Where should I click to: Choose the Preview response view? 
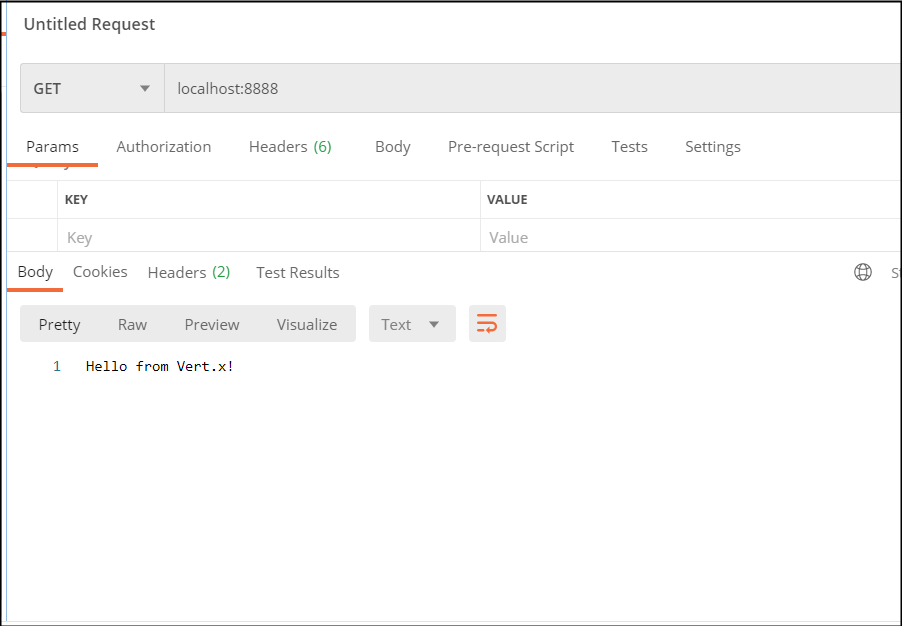[x=212, y=324]
